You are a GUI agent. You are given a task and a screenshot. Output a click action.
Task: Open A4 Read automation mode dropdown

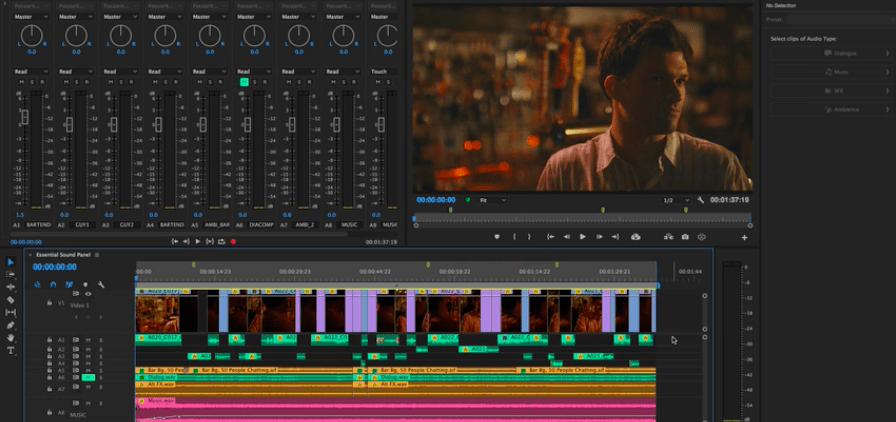[165, 71]
